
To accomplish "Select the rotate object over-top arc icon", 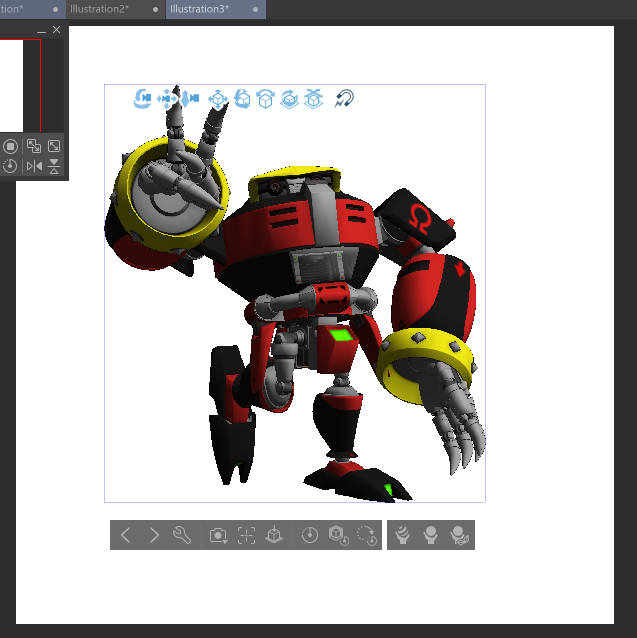I will (x=266, y=99).
